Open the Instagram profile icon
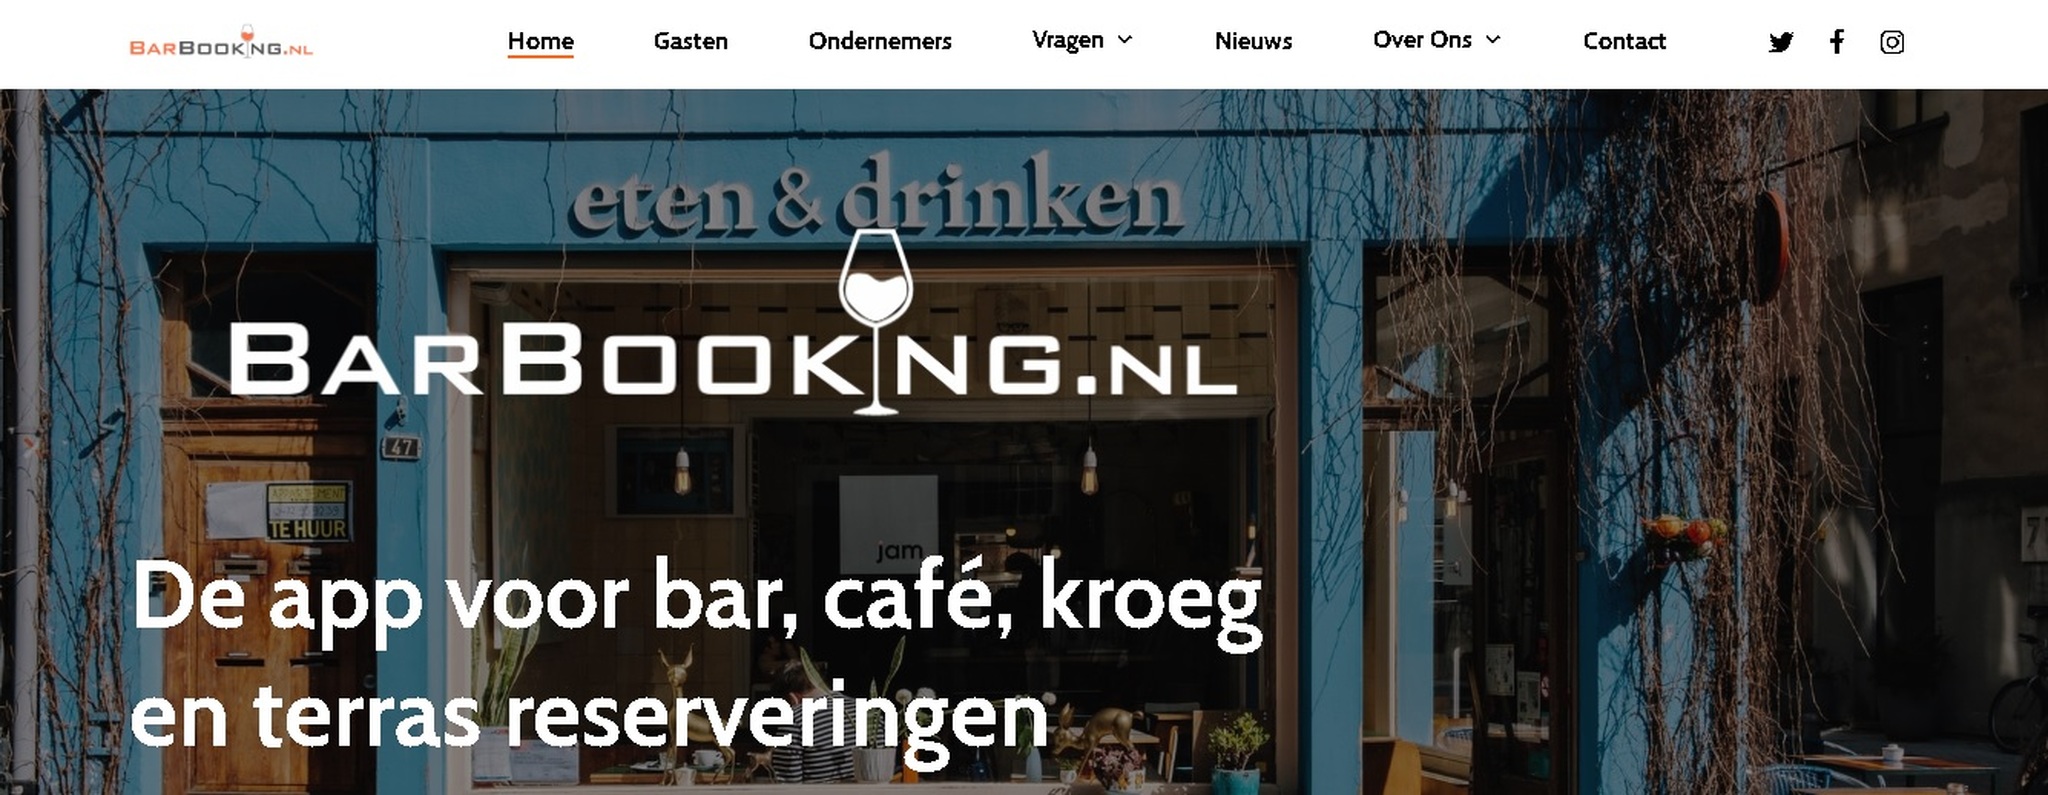This screenshot has height=795, width=2048. click(1891, 42)
